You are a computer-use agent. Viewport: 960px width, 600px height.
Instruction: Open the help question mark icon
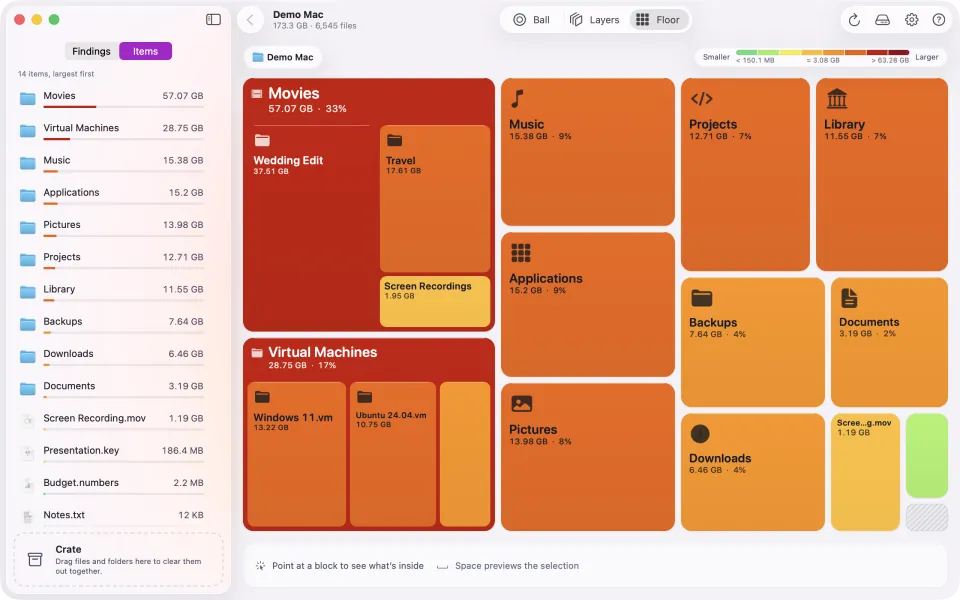pyautogui.click(x=939, y=20)
